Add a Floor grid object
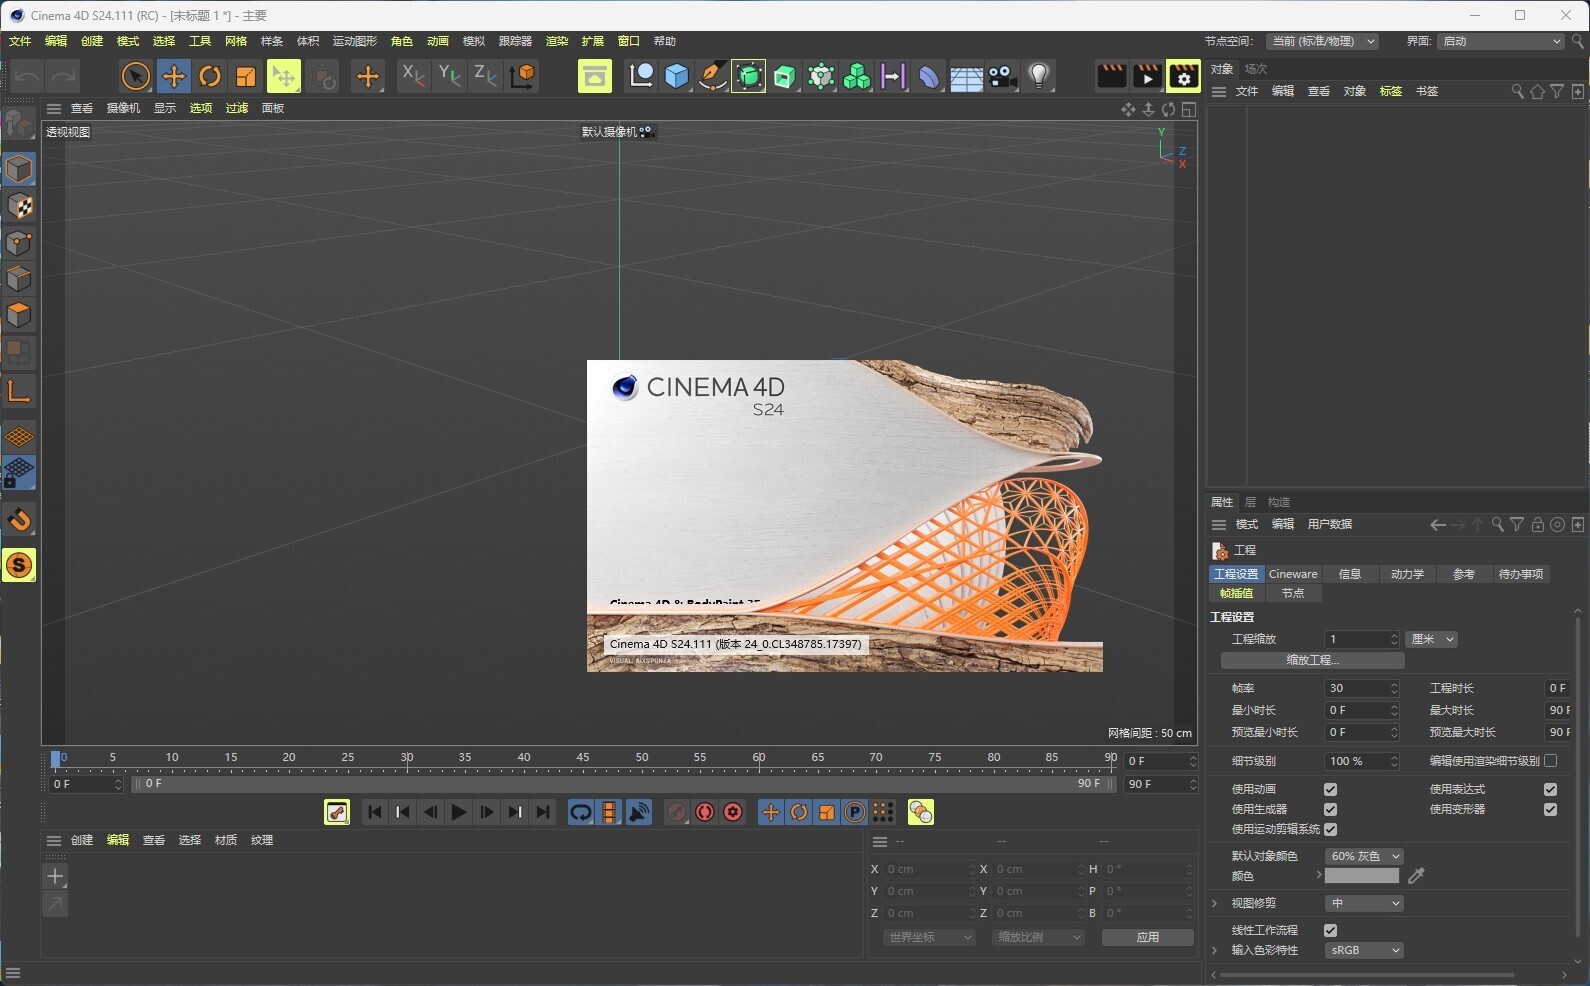The height and width of the screenshot is (986, 1590). coord(966,76)
